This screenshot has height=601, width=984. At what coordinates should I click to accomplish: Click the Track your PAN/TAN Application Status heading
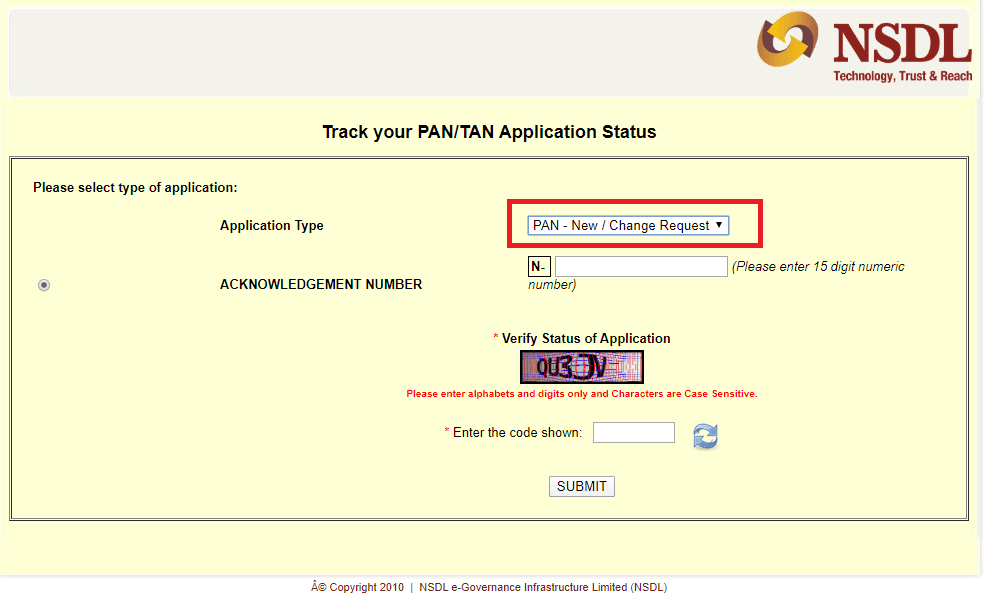pyautogui.click(x=489, y=131)
